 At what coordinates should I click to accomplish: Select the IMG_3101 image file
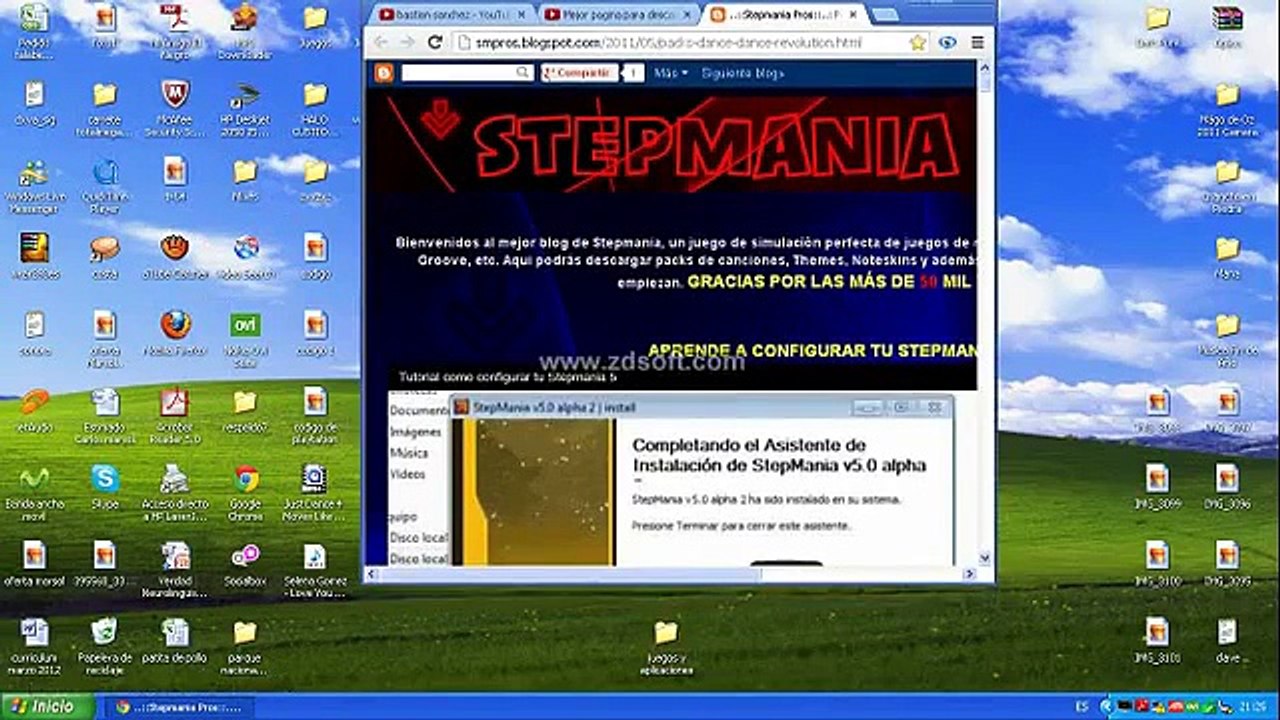(x=1157, y=641)
